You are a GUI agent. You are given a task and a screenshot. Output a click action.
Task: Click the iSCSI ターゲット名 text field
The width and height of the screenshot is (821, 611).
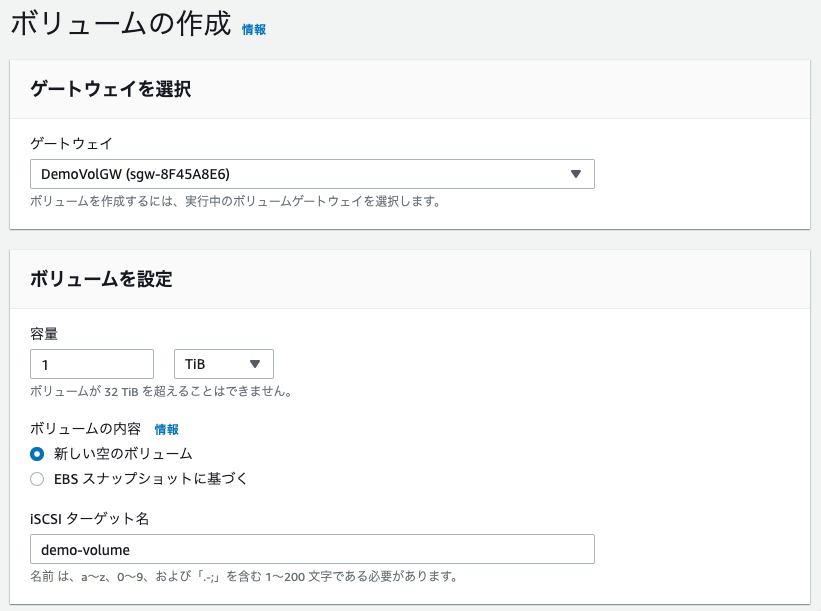click(x=312, y=549)
